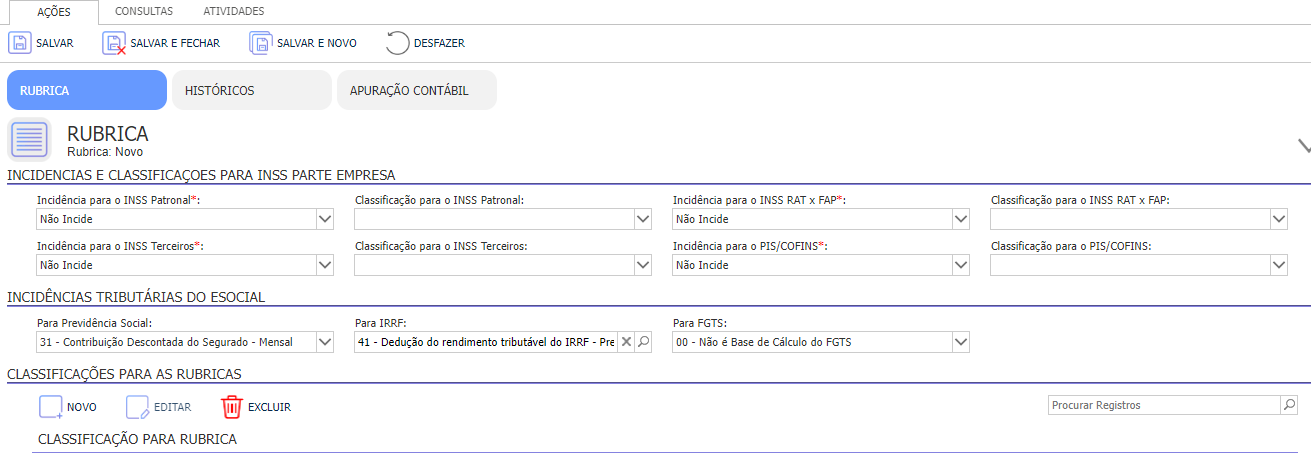
Task: Open the Para IRRF lookup search icon
Action: point(643,342)
